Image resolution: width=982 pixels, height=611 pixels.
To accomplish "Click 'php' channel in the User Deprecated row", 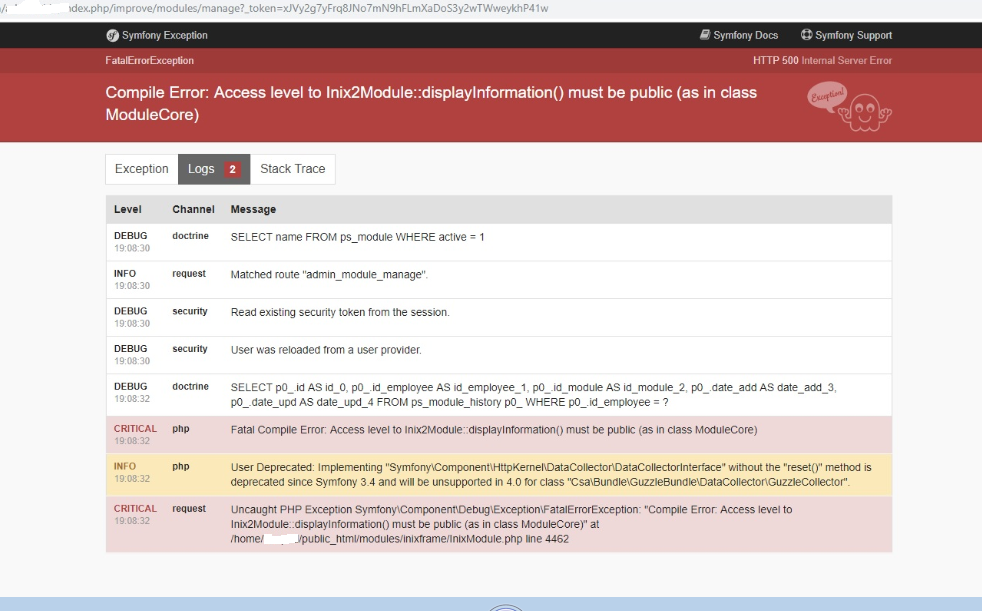I will (180, 466).
